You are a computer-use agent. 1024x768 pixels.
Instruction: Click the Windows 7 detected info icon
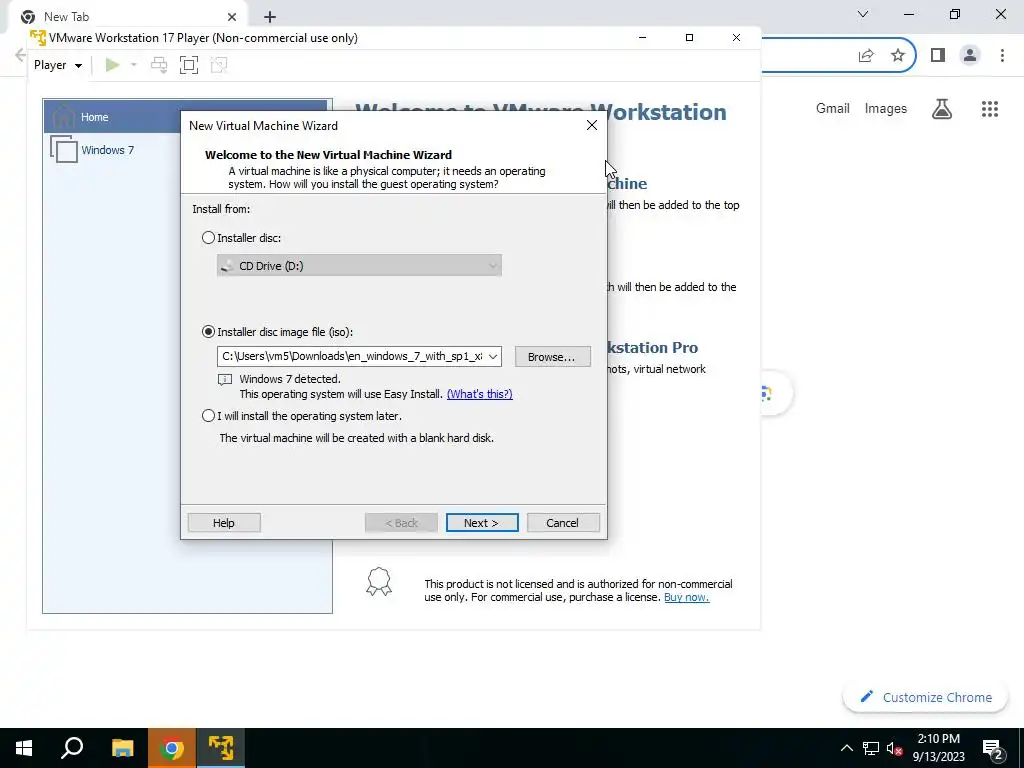click(x=225, y=379)
